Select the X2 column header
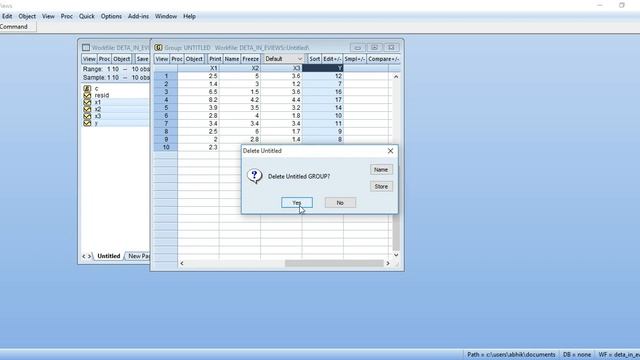 click(x=240, y=68)
